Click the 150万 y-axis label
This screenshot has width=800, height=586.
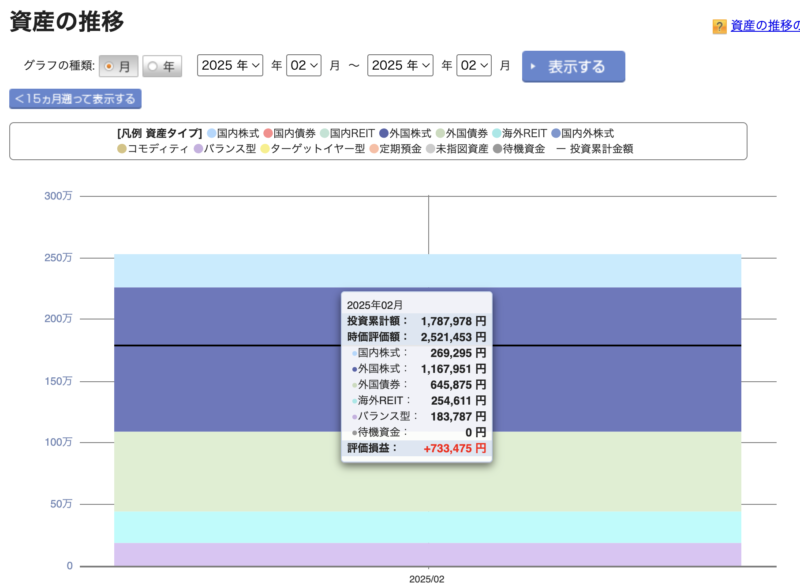point(58,381)
